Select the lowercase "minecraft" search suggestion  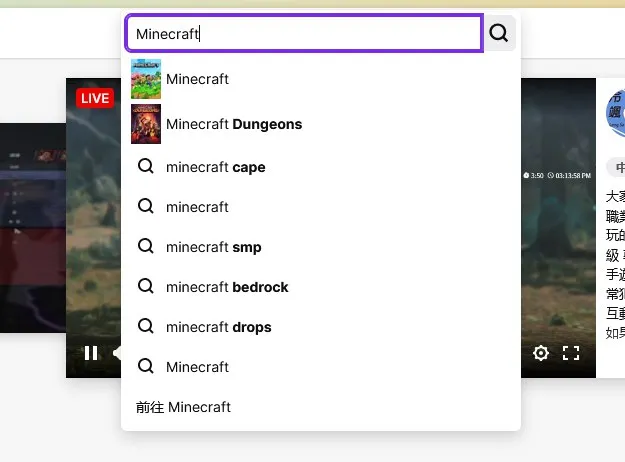198,207
